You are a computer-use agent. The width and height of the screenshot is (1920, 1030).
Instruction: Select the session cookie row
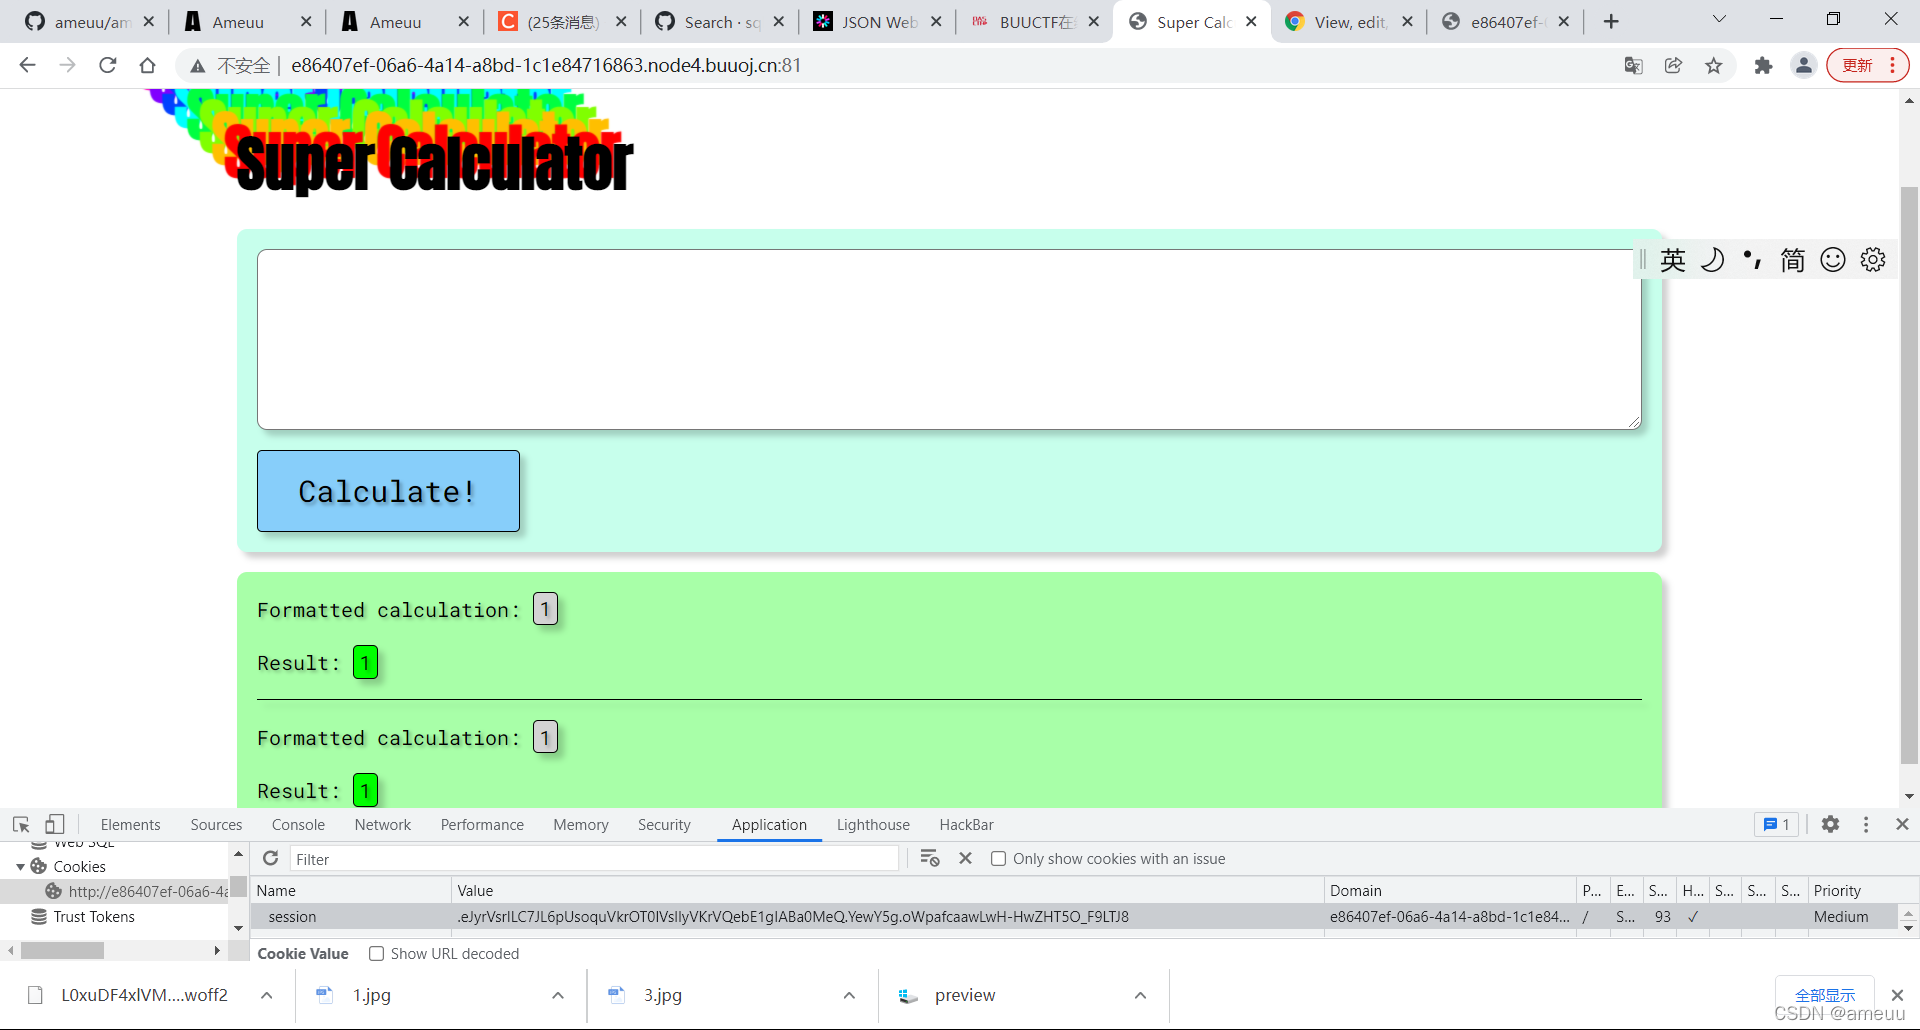pos(1074,916)
